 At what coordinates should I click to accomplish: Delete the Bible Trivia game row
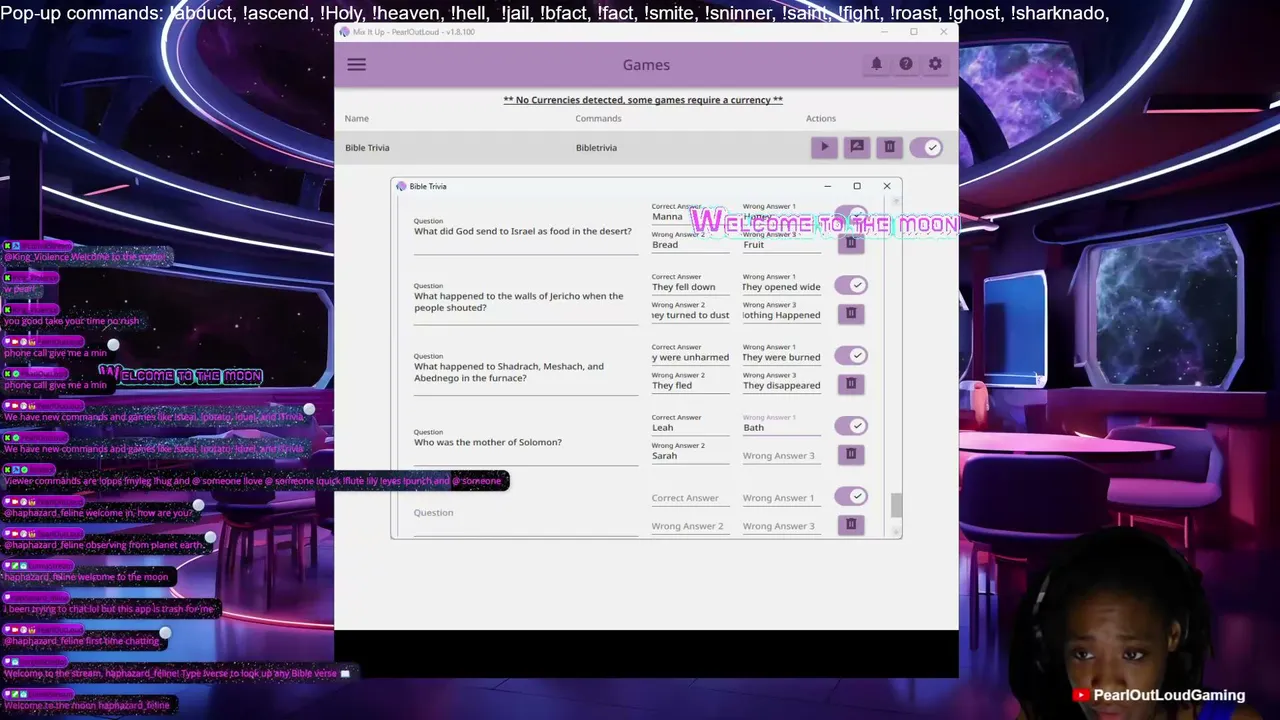tap(889, 147)
